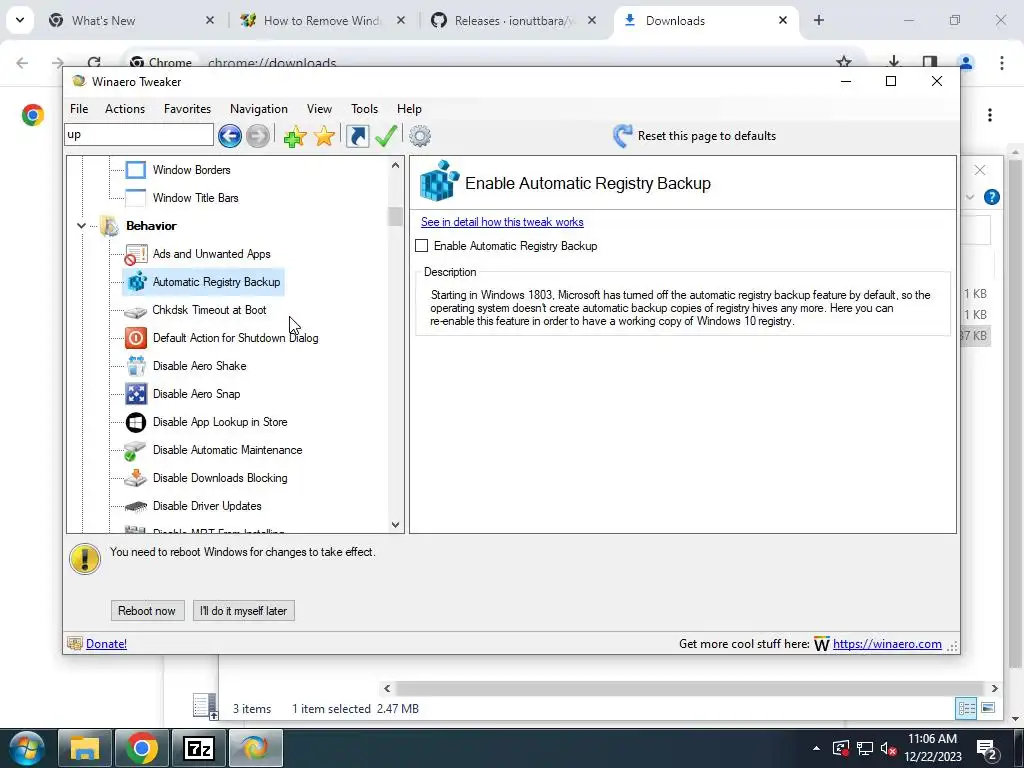This screenshot has width=1024, height=768.
Task: Click the Automatic Registry Backup tree icon
Action: (136, 282)
